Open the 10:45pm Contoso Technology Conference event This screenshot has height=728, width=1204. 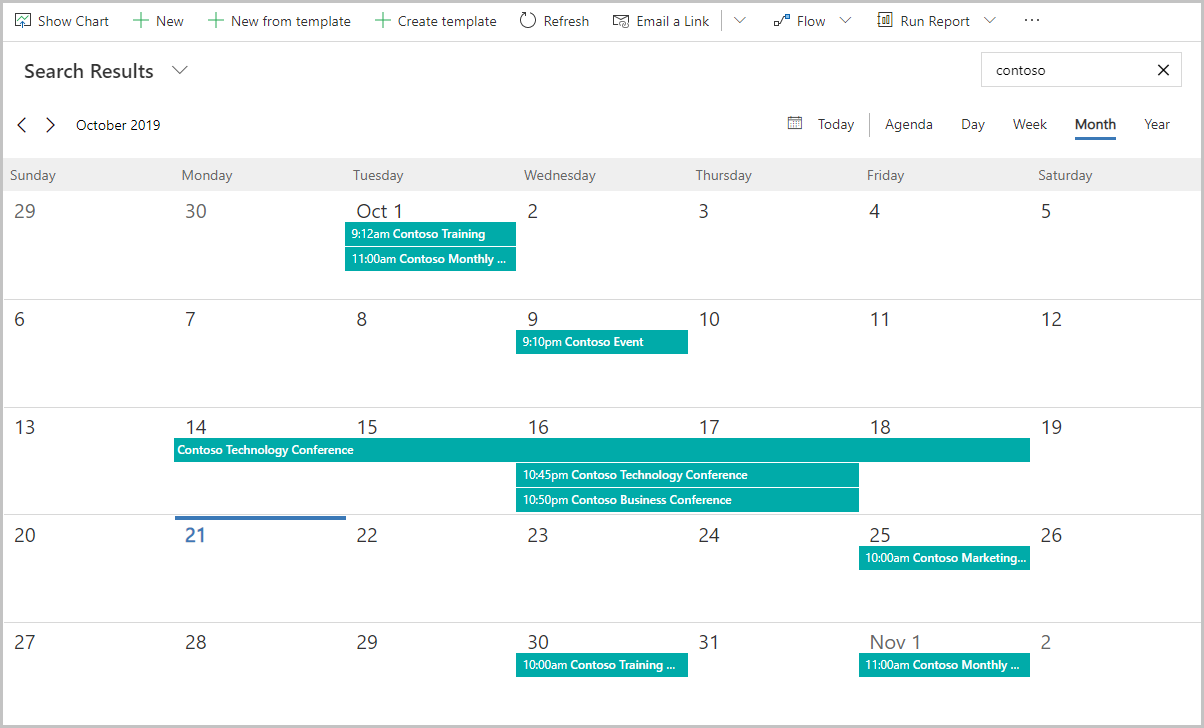click(x=687, y=475)
